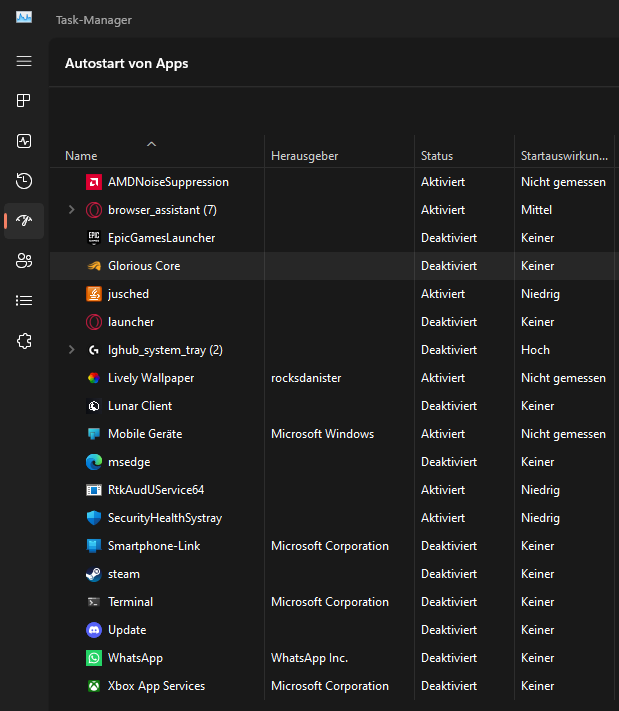This screenshot has width=619, height=711.
Task: Open the App history icon in sidebar
Action: click(24, 181)
